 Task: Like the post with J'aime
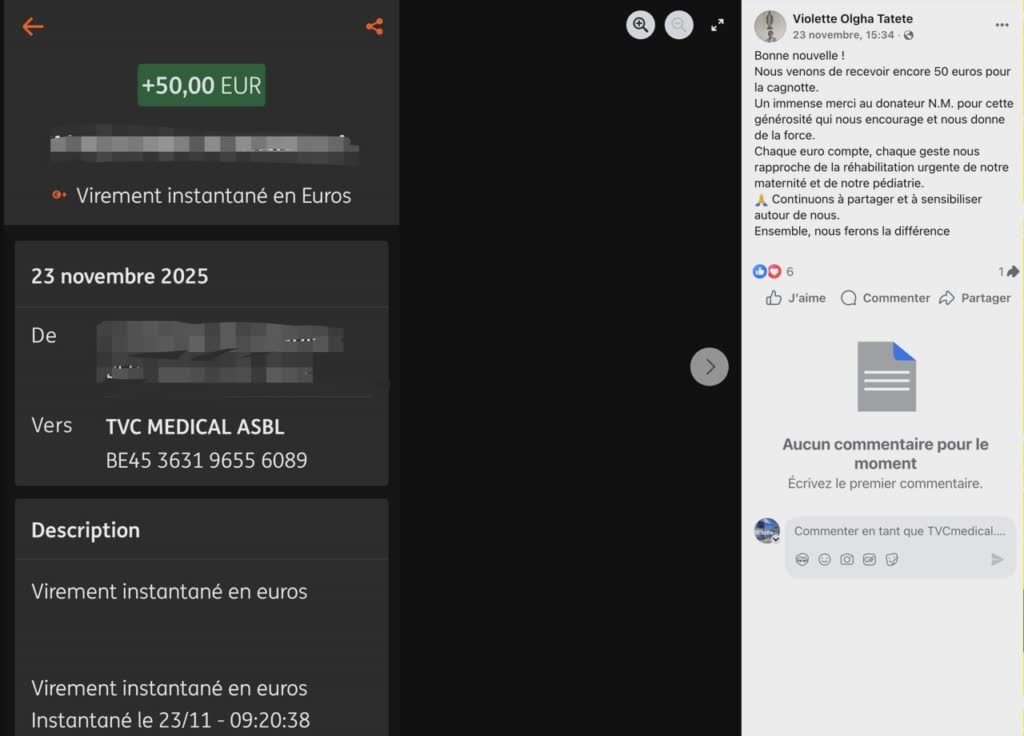point(795,298)
